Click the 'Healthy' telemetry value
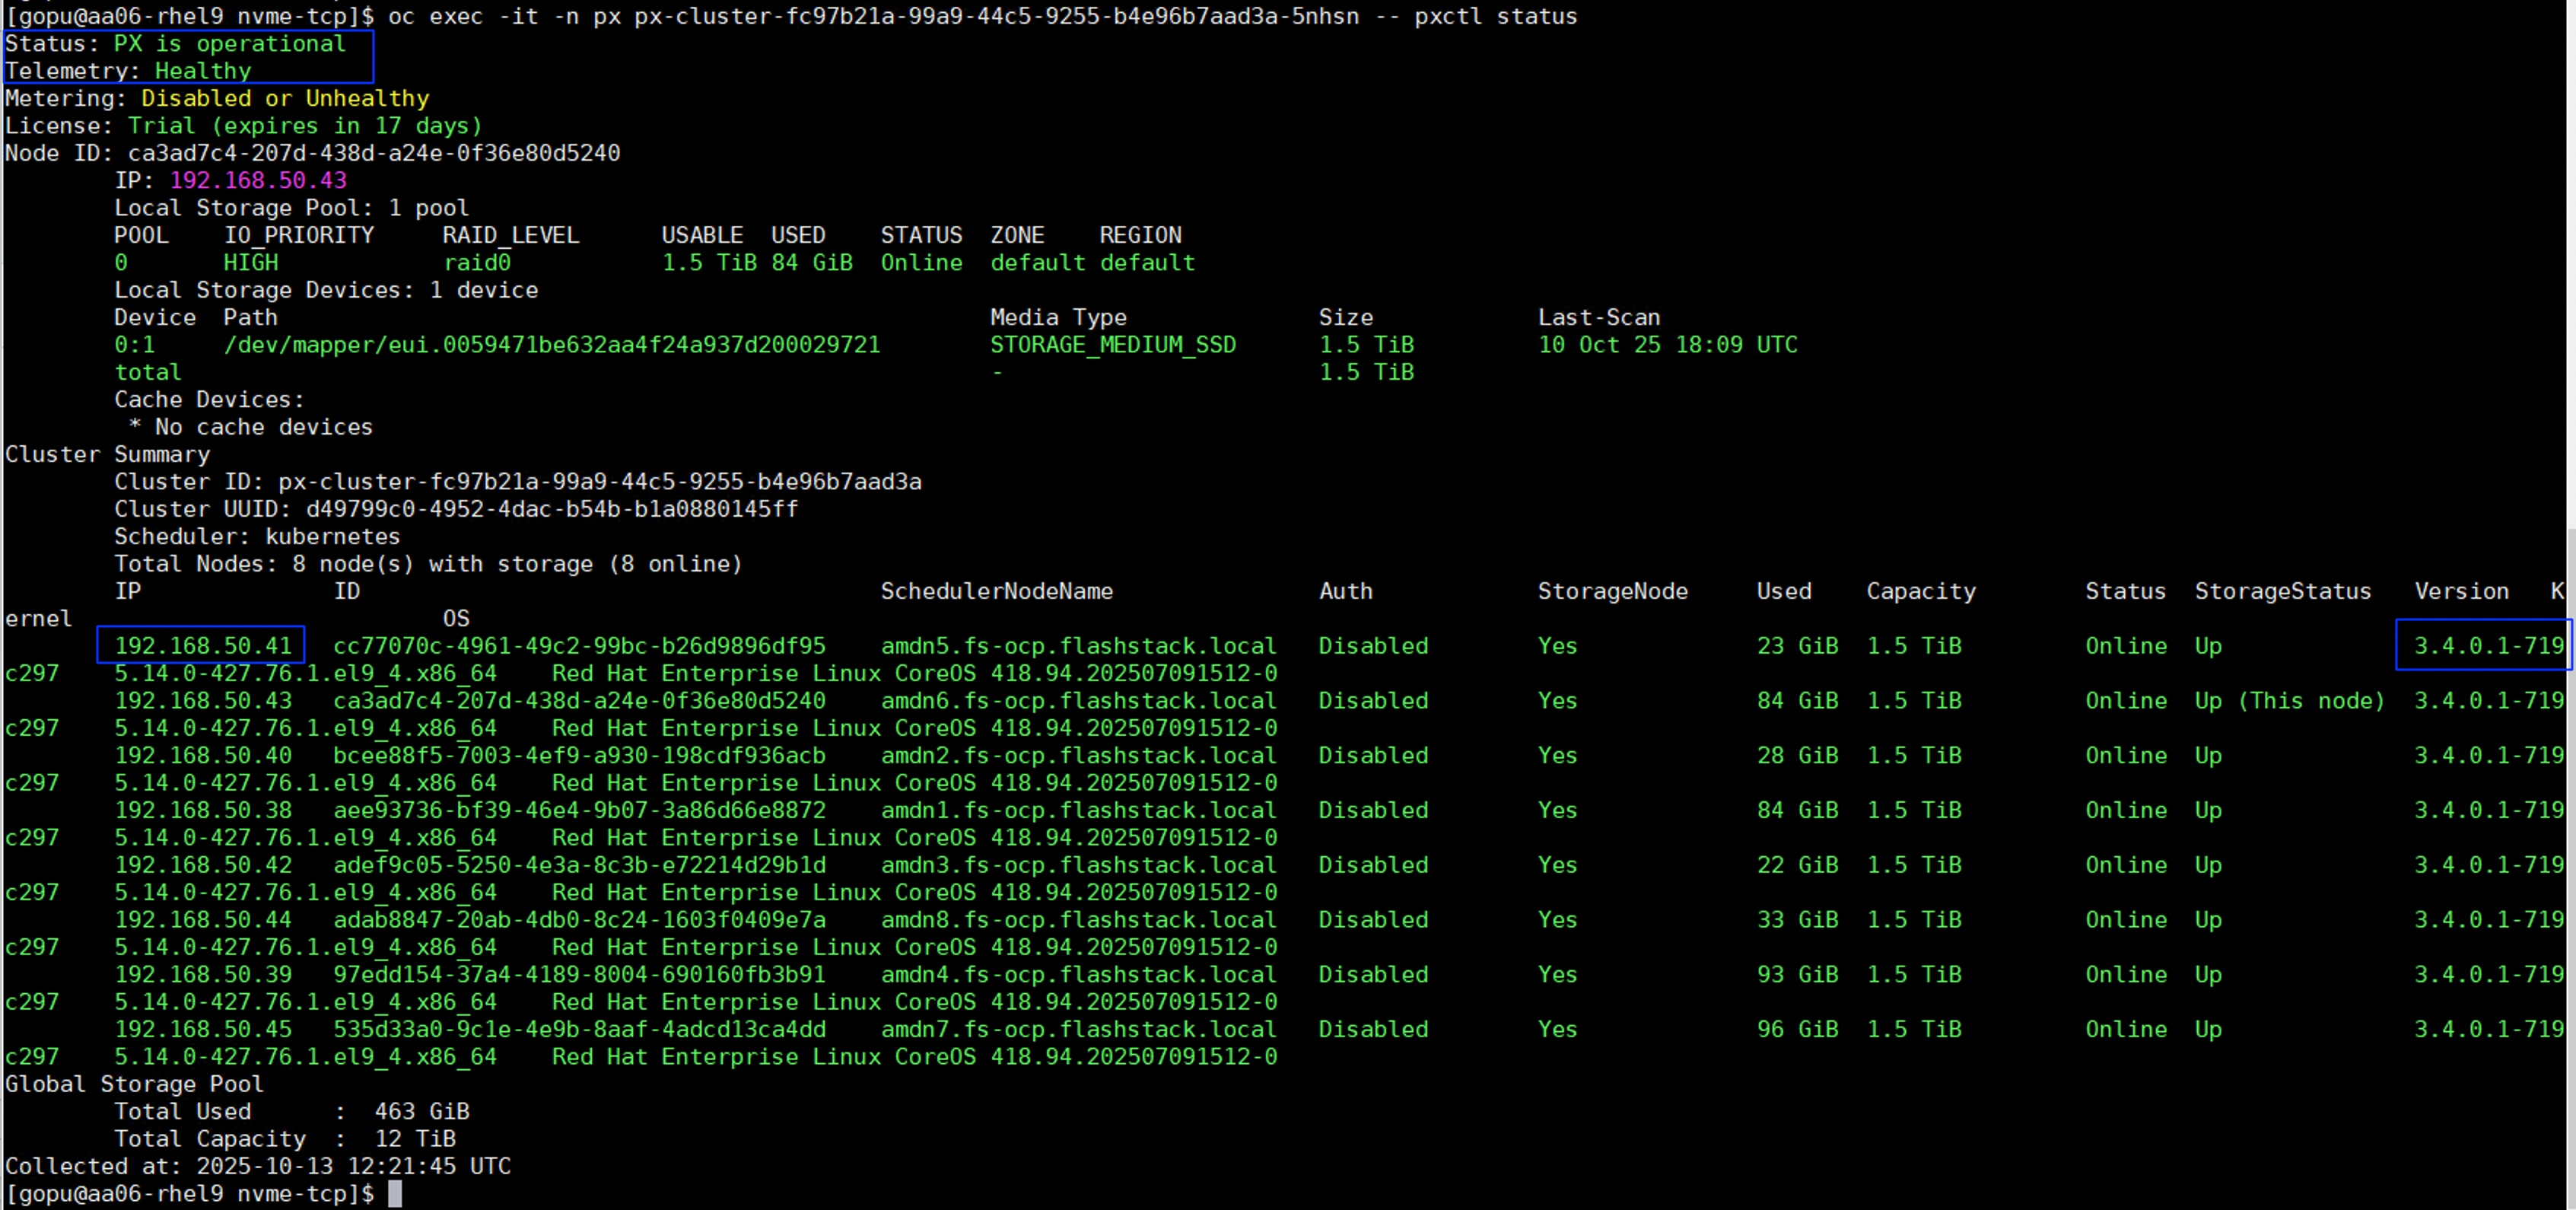The height and width of the screenshot is (1210, 2576). click(202, 71)
